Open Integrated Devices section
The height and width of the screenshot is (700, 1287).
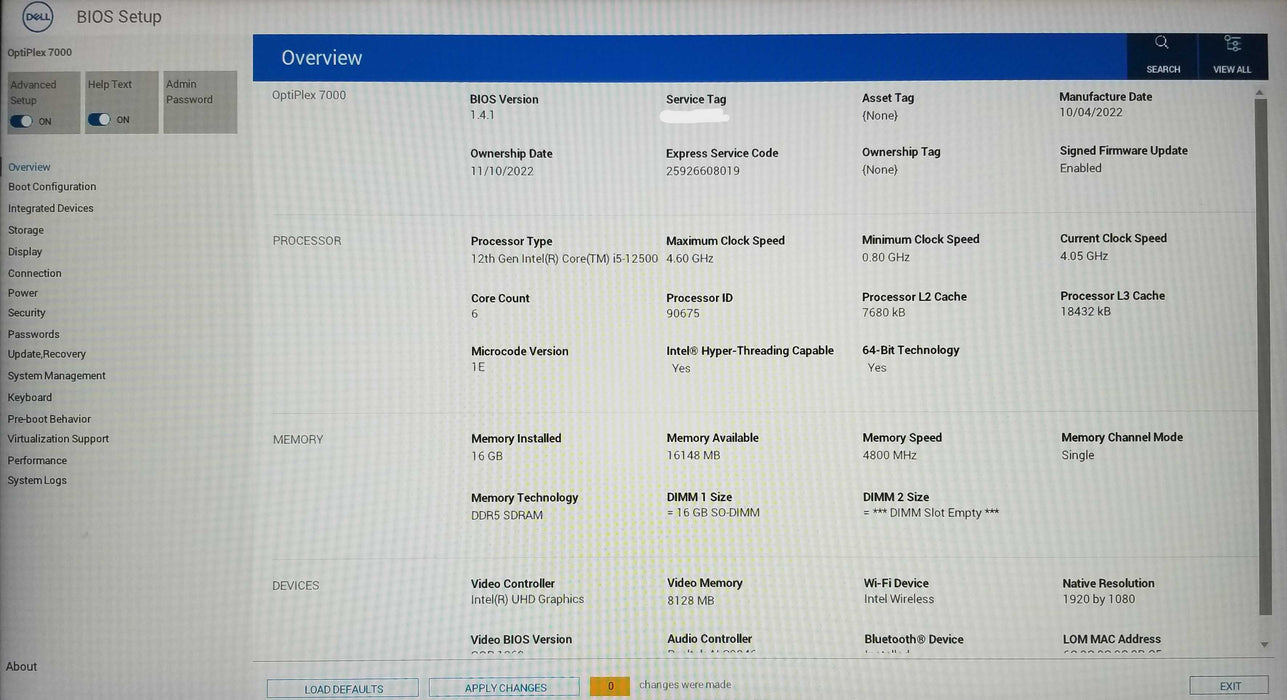point(51,209)
